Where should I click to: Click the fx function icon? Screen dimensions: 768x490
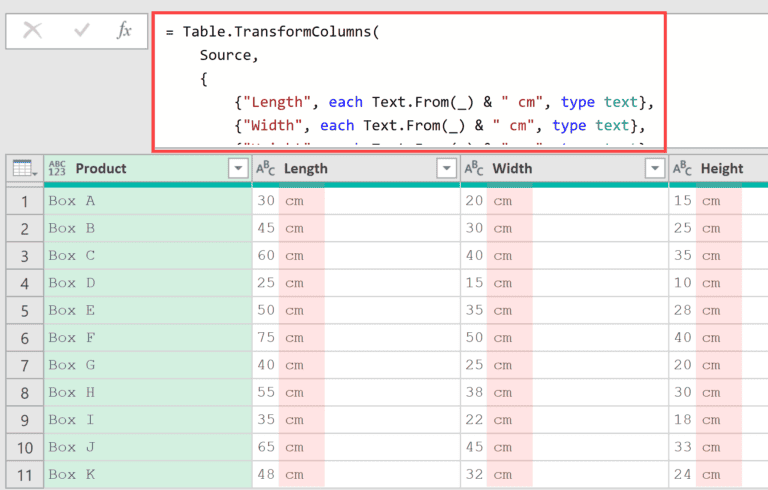(x=124, y=31)
